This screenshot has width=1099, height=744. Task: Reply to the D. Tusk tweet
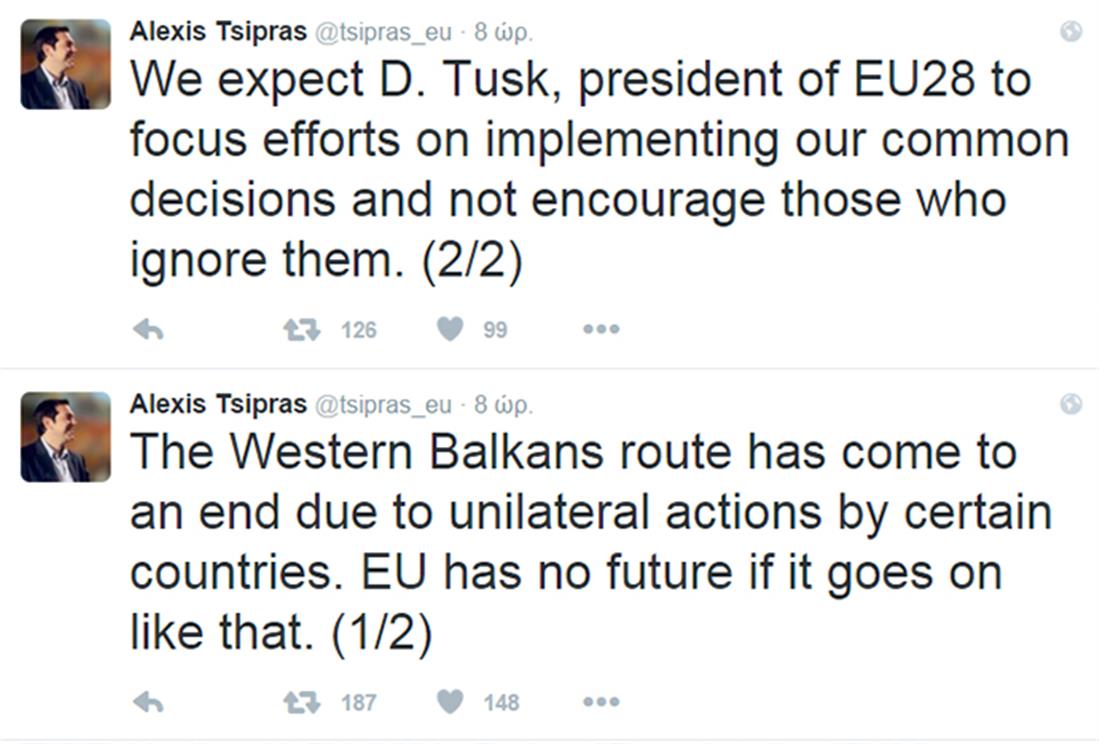[148, 329]
